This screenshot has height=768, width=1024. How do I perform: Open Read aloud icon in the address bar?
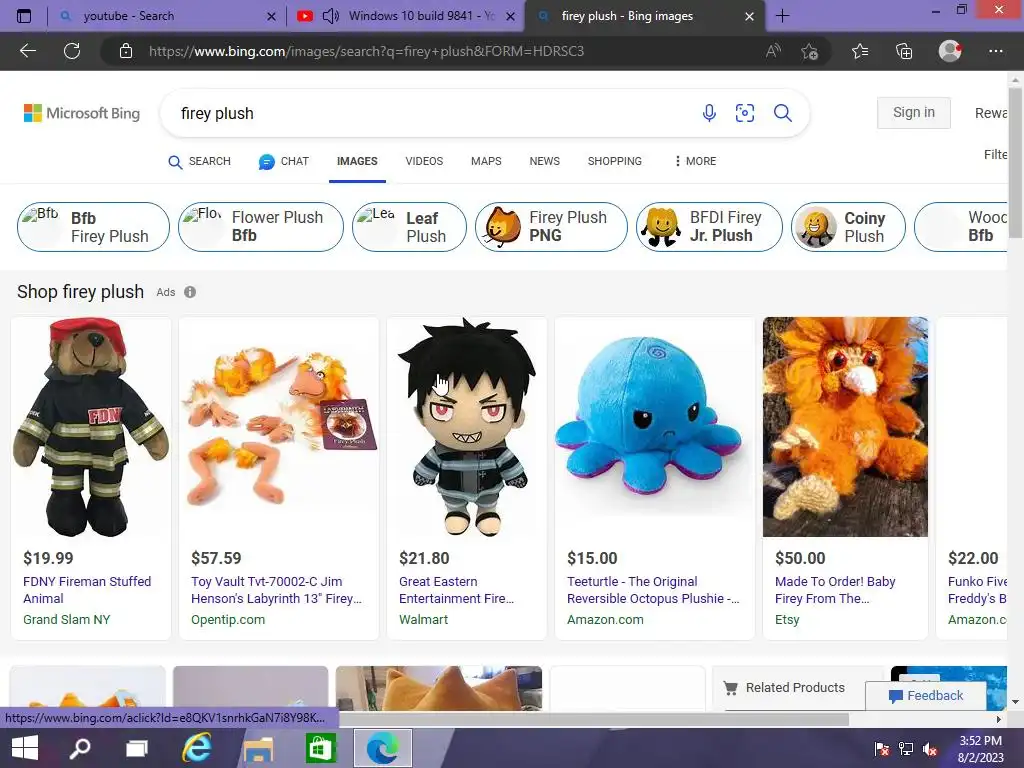coord(773,51)
